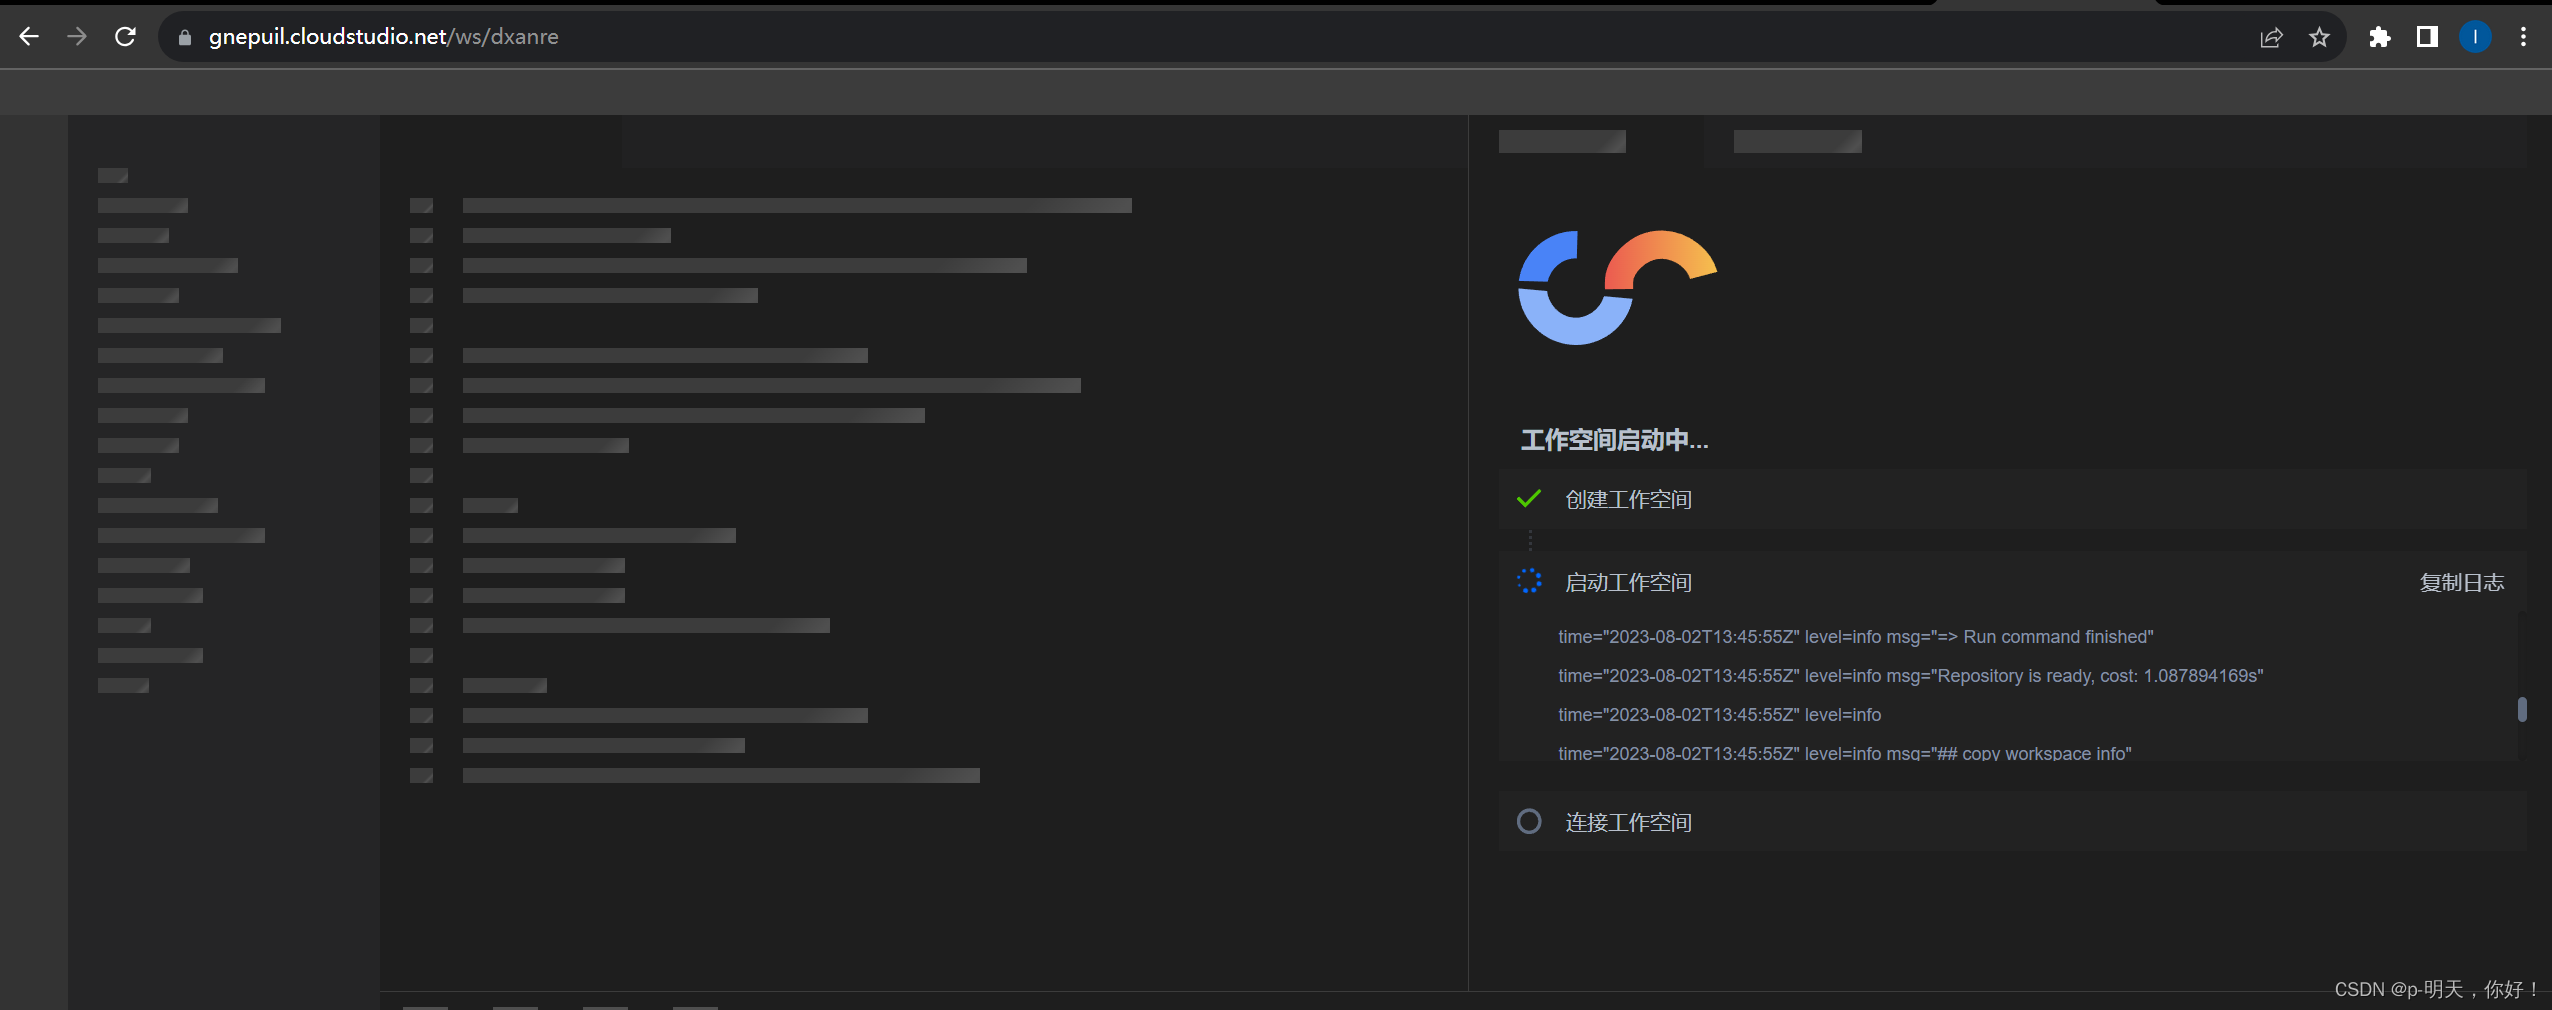The height and width of the screenshot is (1010, 2552).
Task: Open the Chrome three-dot menu
Action: click(x=2523, y=37)
